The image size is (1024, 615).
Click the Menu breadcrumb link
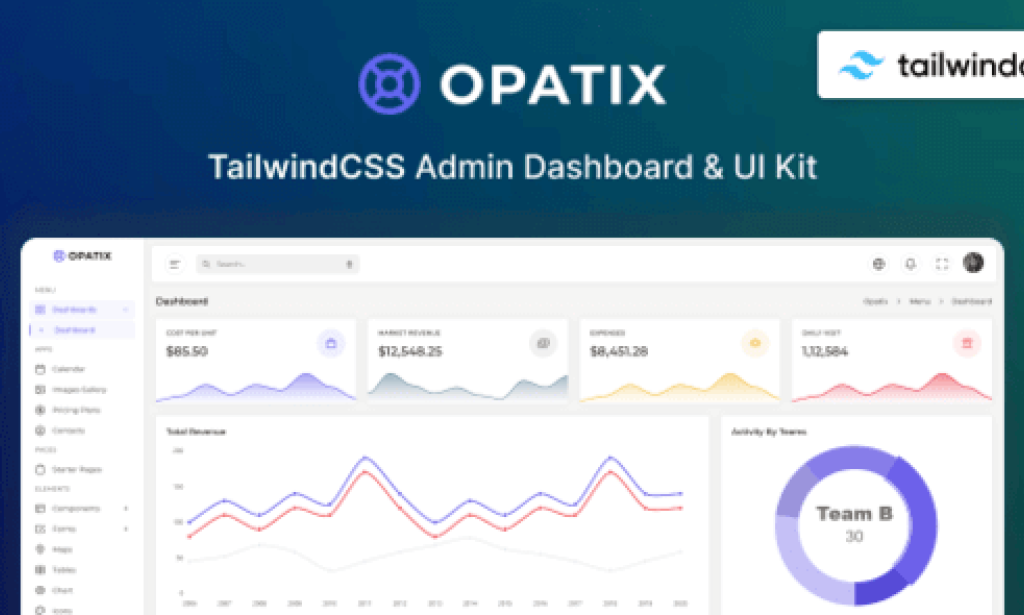click(x=920, y=302)
